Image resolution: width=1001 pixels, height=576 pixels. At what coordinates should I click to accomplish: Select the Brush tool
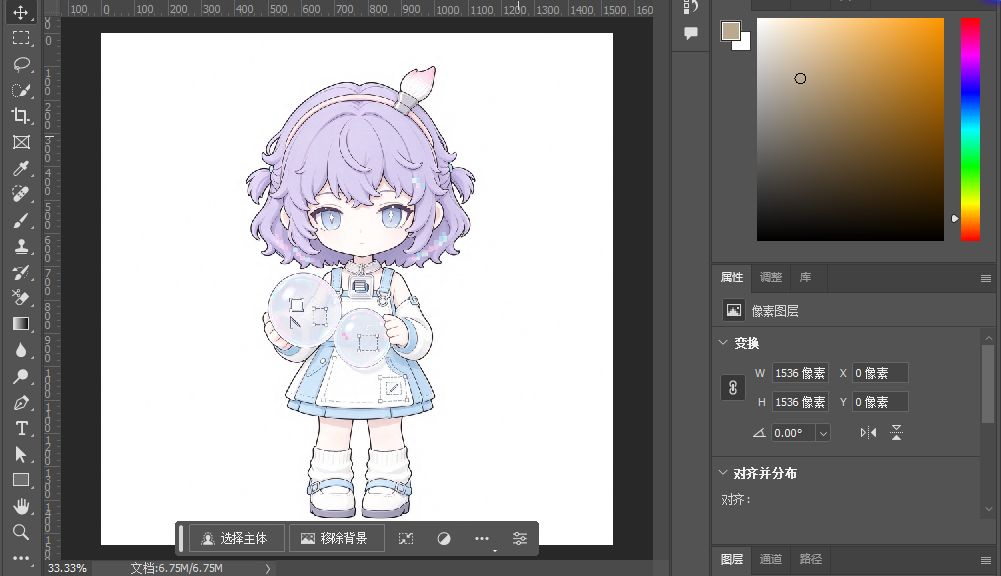pyautogui.click(x=20, y=220)
